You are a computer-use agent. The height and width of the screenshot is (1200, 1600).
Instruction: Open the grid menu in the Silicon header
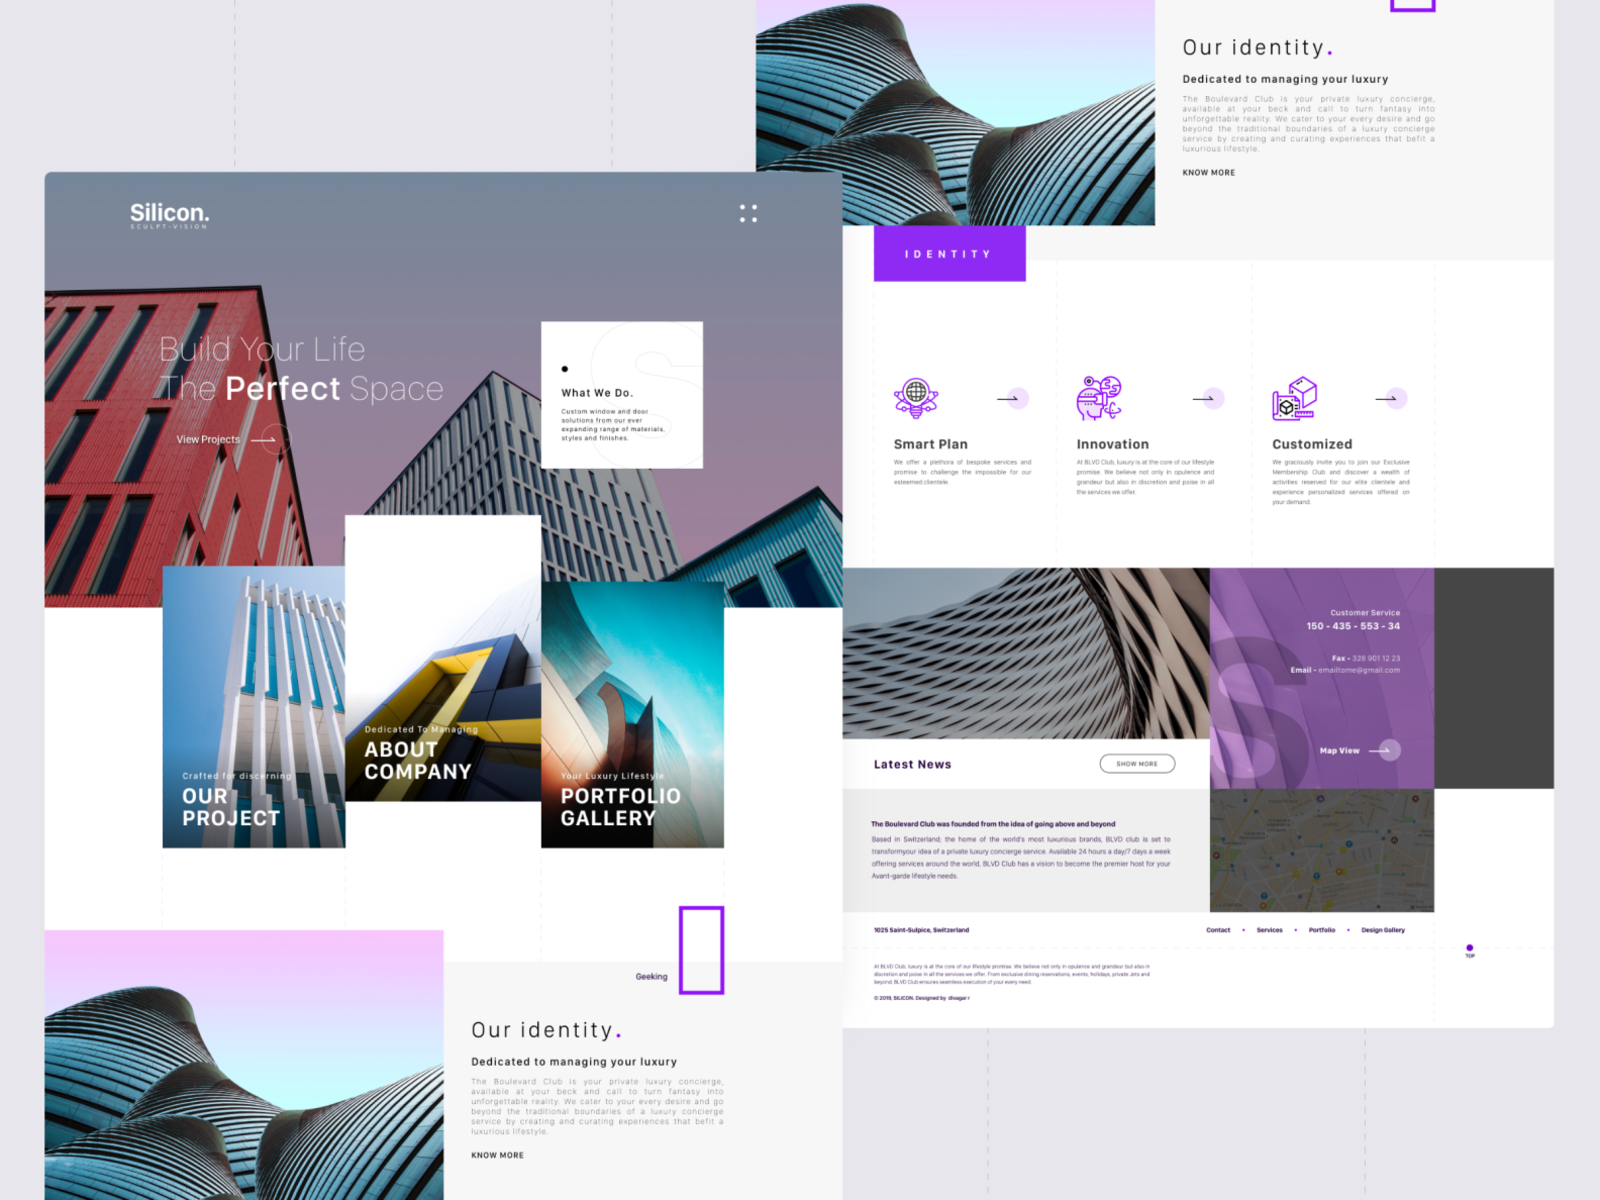[748, 213]
